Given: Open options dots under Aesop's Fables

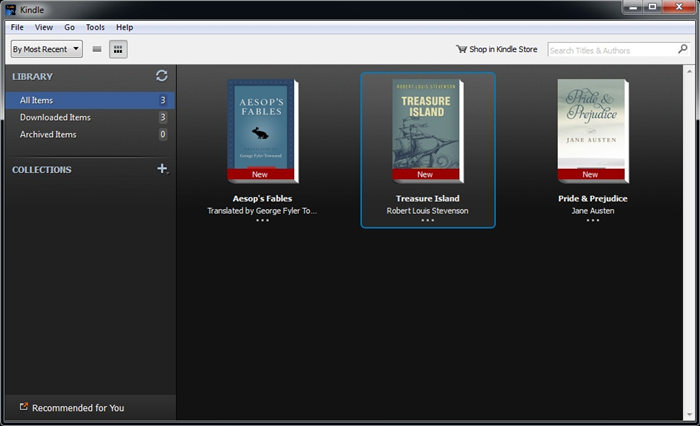Looking at the screenshot, I should click(x=262, y=220).
